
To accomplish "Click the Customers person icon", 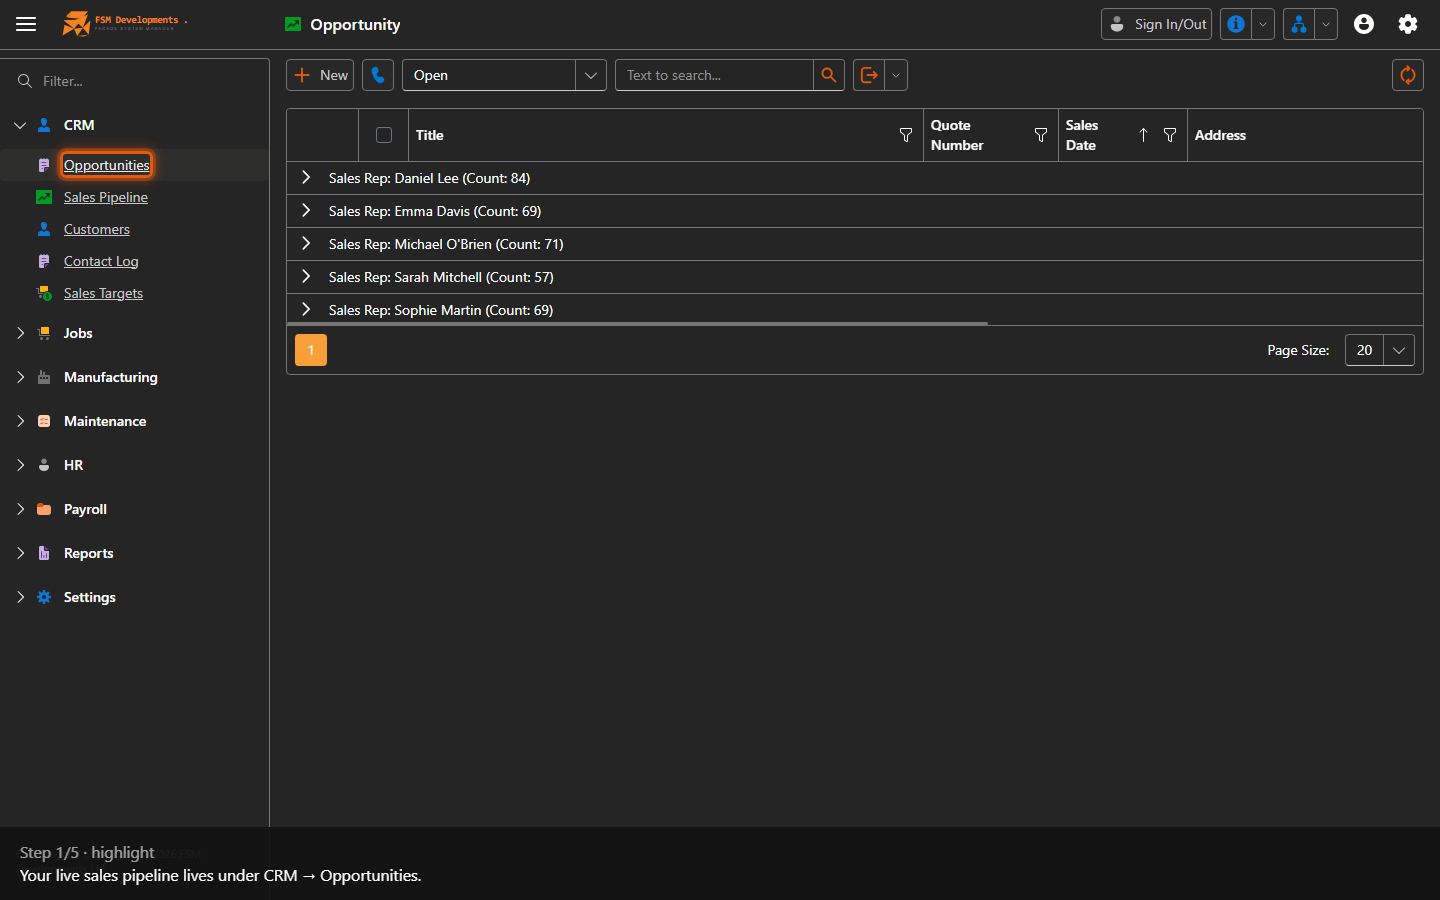I will pos(44,229).
